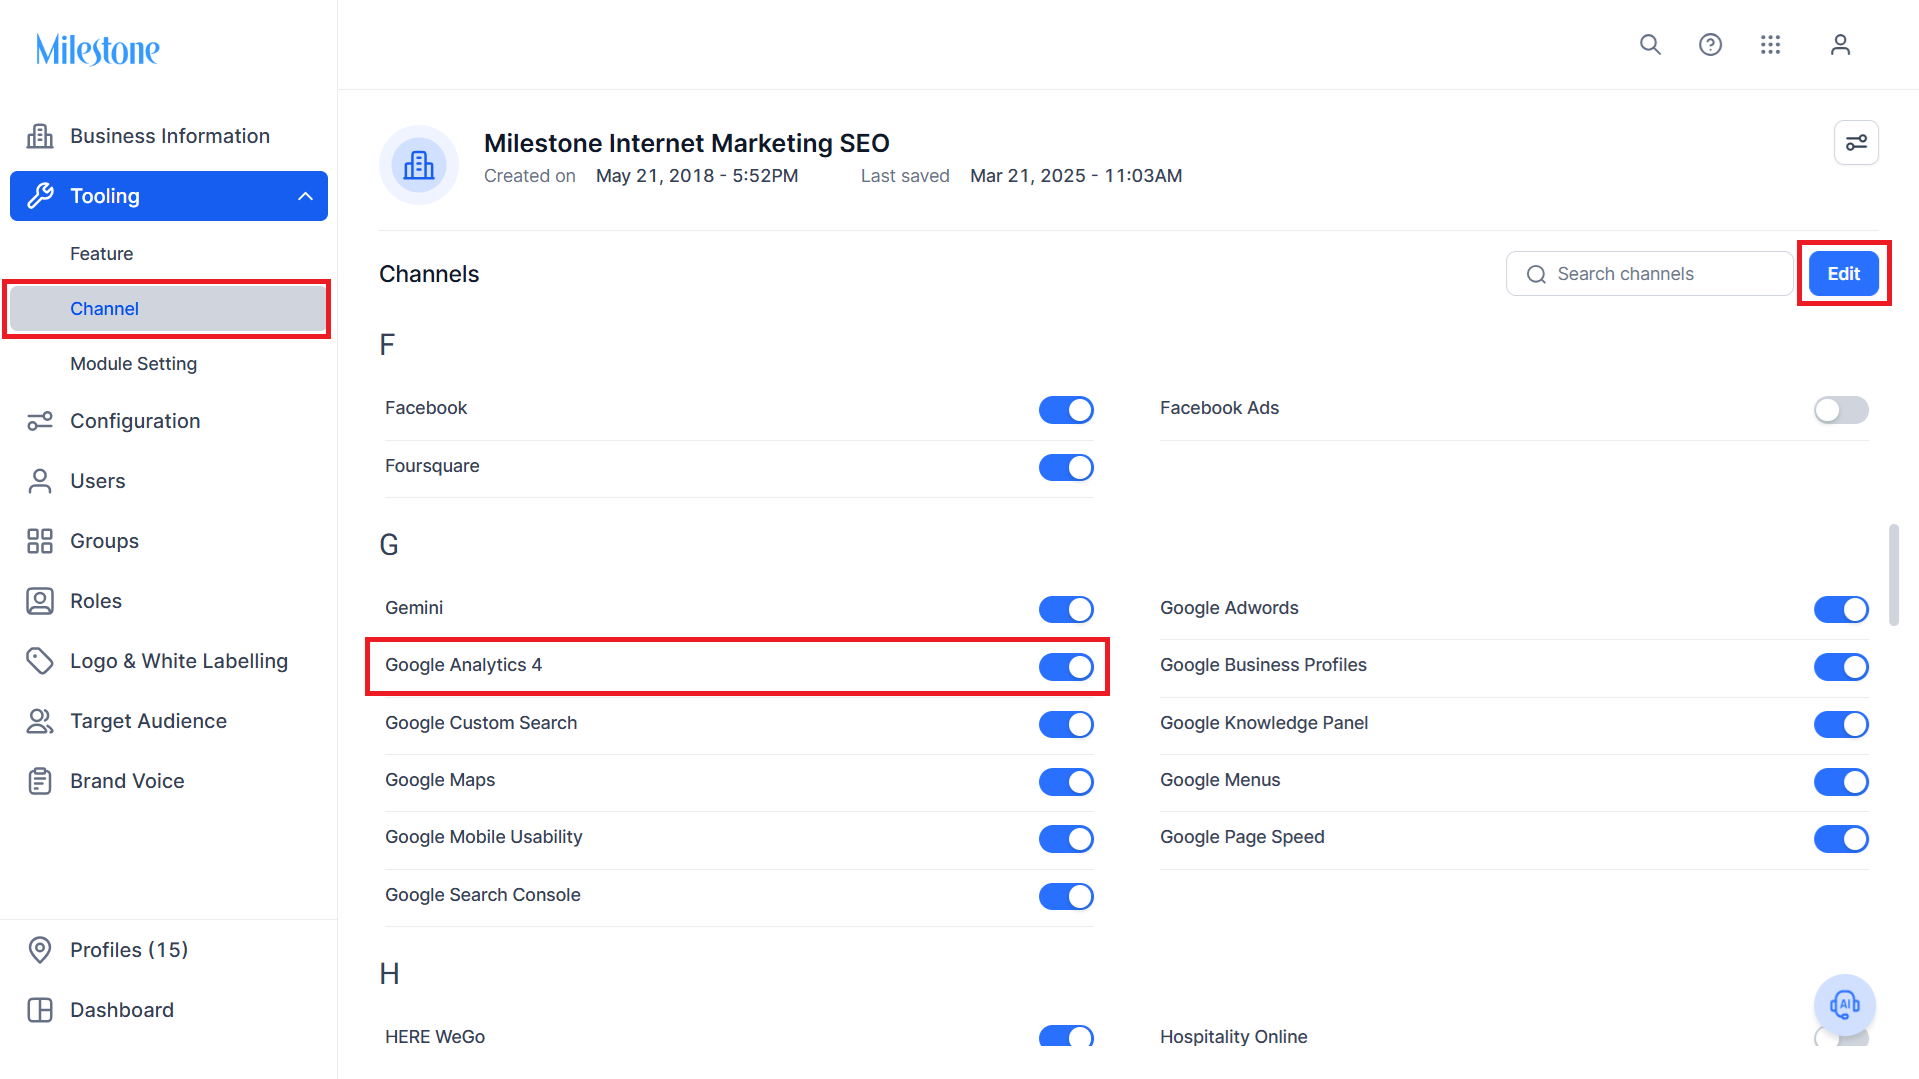Click the Milestone Internet Marketing SEO title
This screenshot has width=1919, height=1079.
(687, 143)
